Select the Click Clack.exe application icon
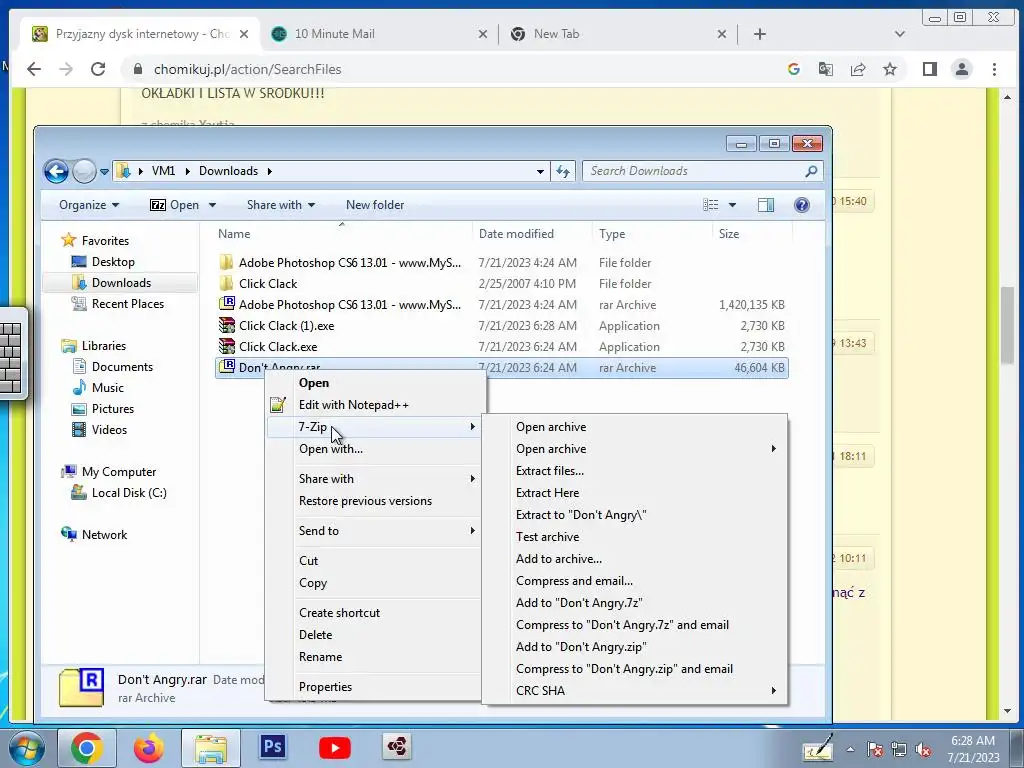The image size is (1024, 768). tap(227, 346)
